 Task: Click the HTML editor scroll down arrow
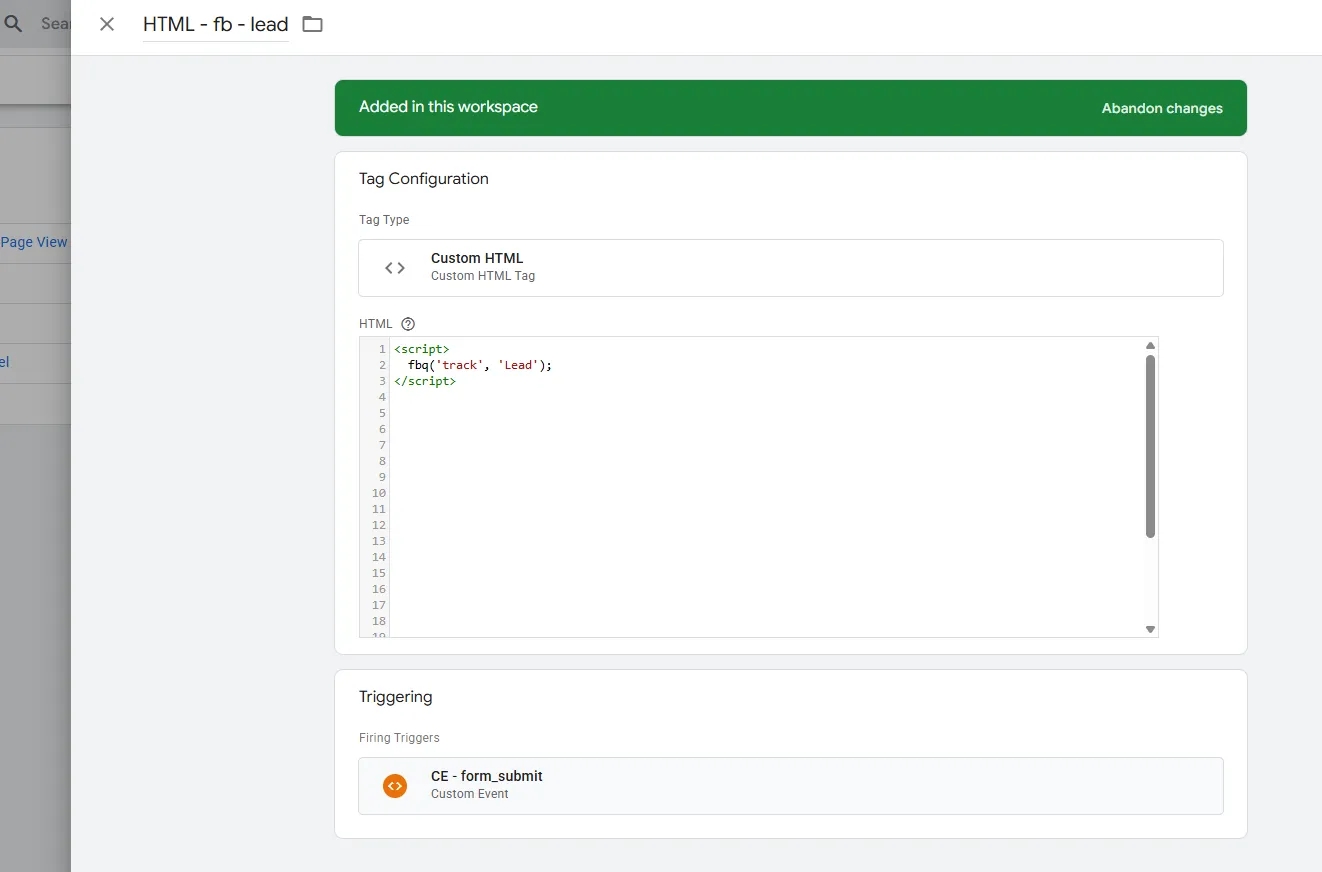pyautogui.click(x=1150, y=629)
